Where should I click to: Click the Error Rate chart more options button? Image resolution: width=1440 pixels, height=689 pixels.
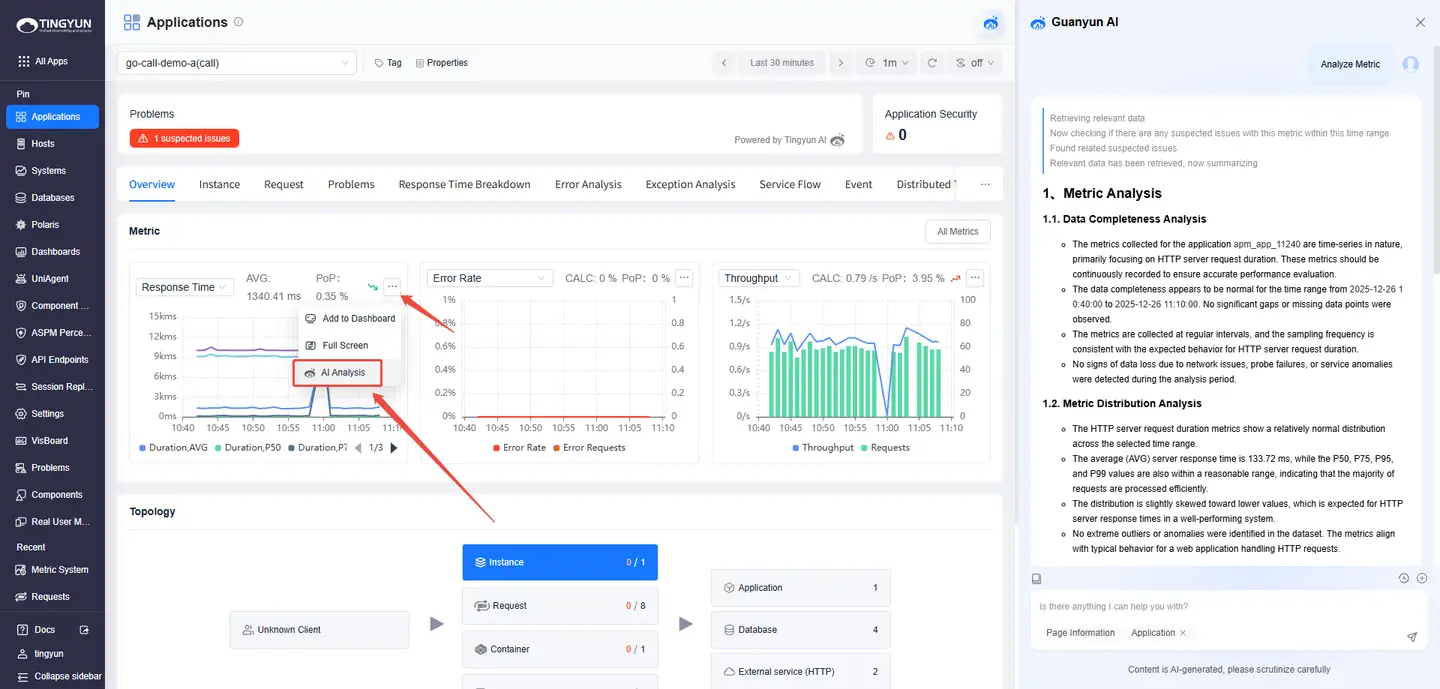[684, 278]
